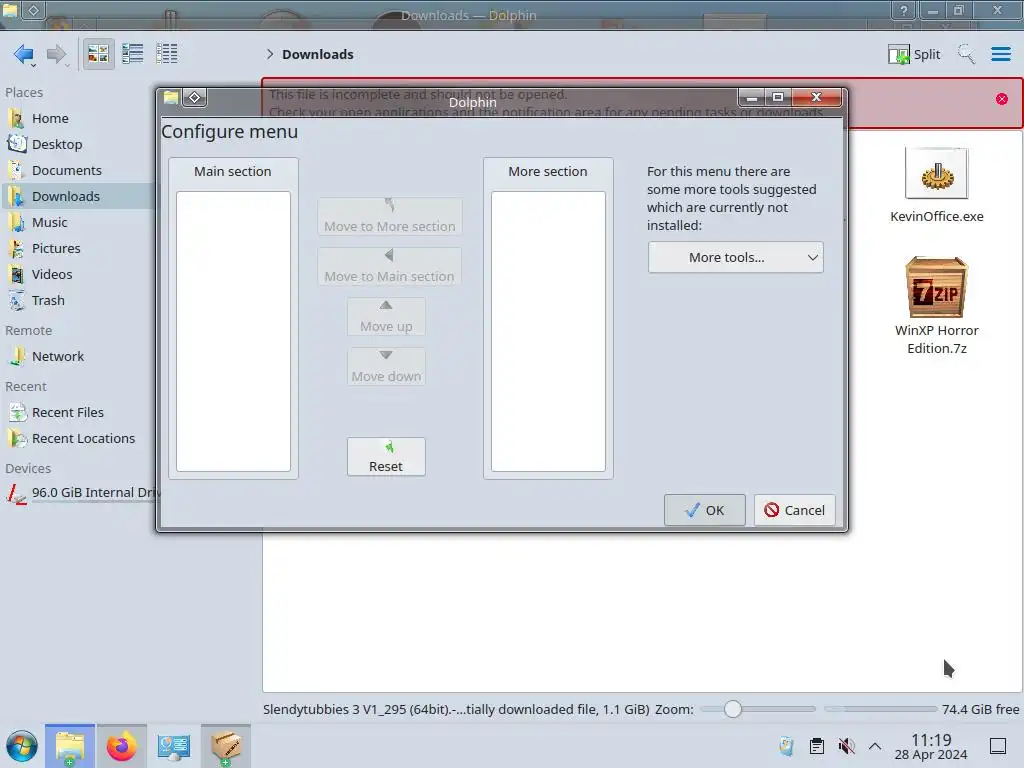Screen dimensions: 1024x768
Task: Expand the hidden system tray icons
Action: [875, 746]
